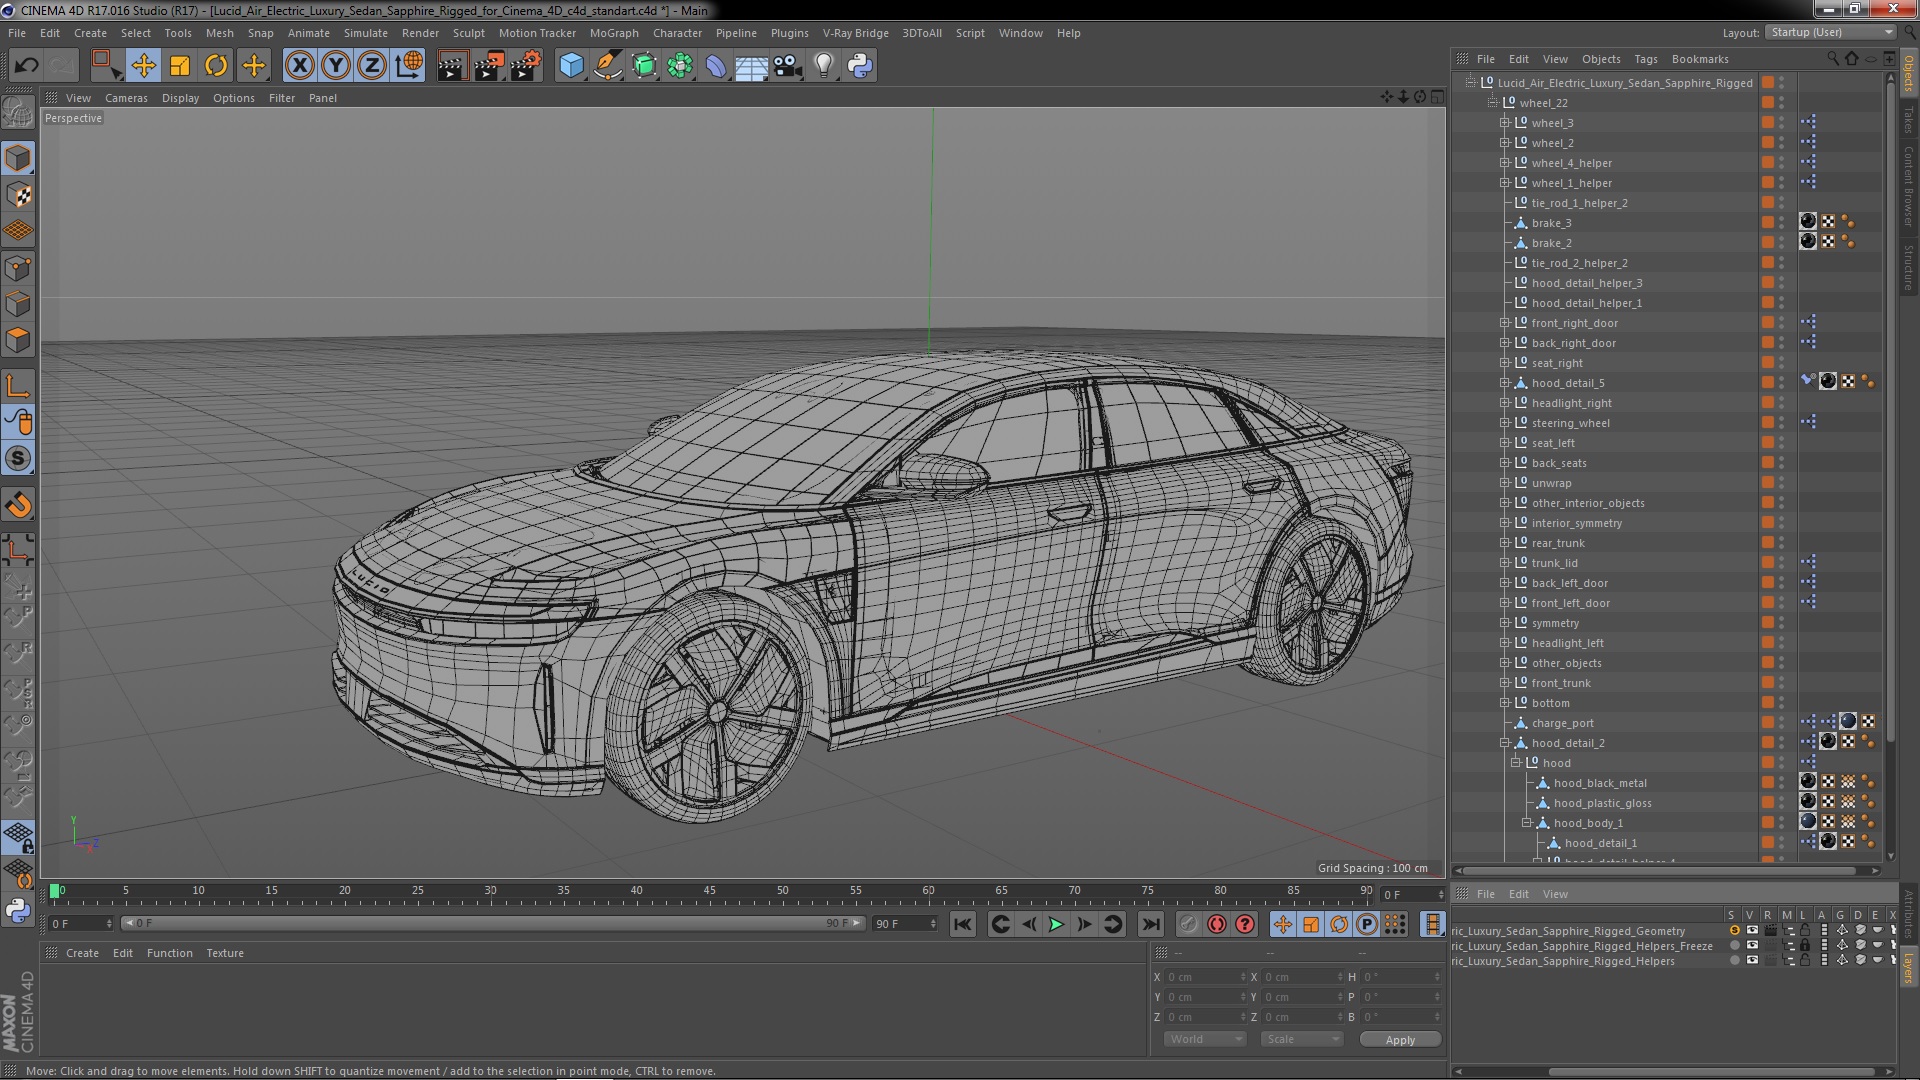1920x1080 pixels.
Task: Collapse the hood_detail_2 object
Action: (1504, 743)
